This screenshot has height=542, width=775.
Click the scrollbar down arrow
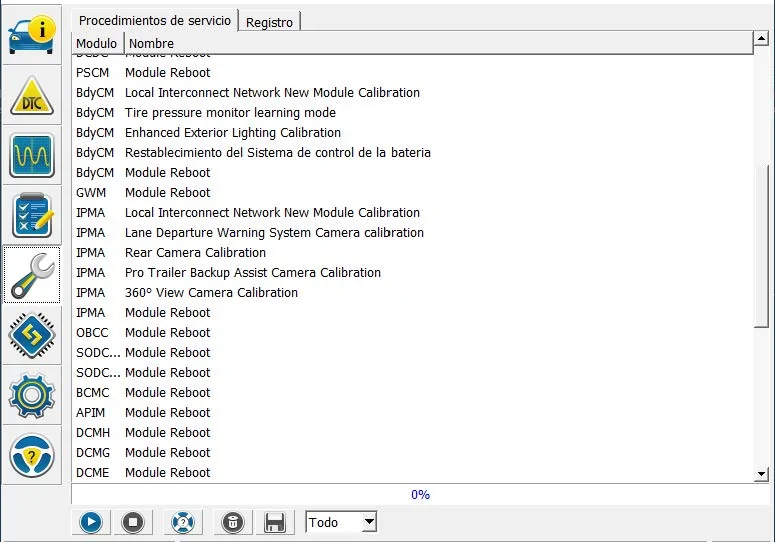(x=761, y=474)
